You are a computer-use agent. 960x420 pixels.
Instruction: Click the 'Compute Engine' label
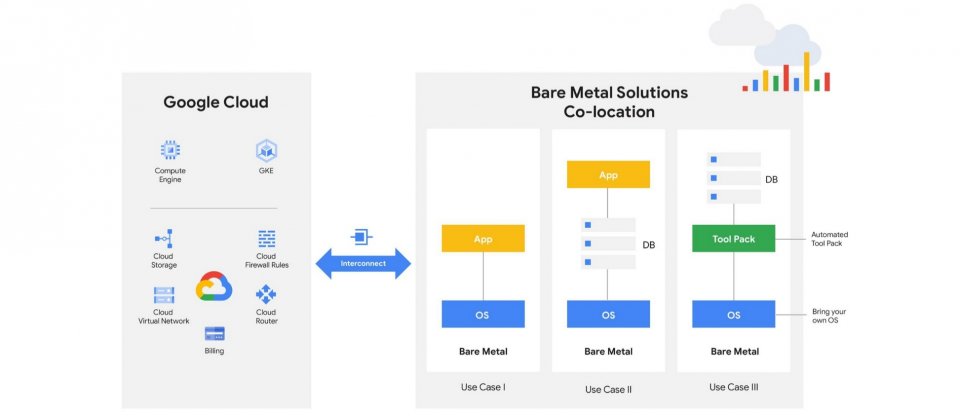(x=170, y=175)
